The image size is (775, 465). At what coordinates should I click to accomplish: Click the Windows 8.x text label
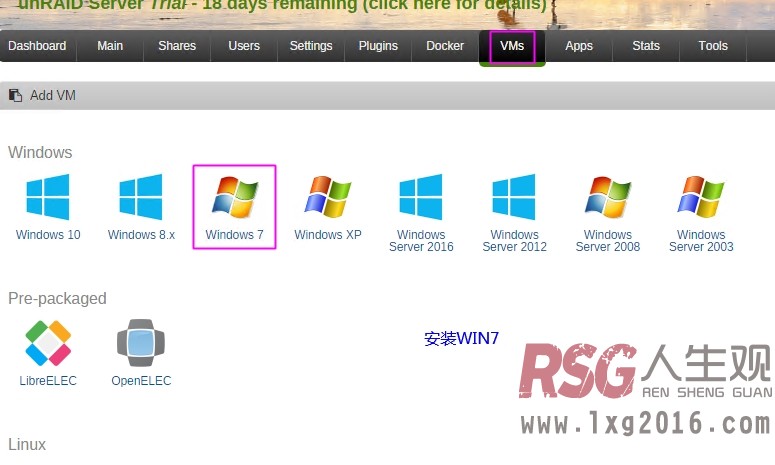(x=141, y=235)
